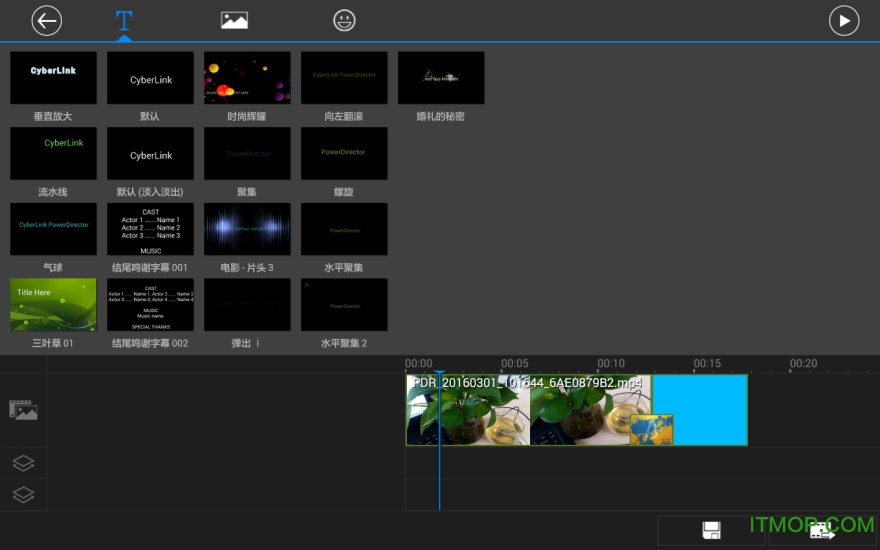Choose the 时尚辉耀 title template

[x=247, y=78]
